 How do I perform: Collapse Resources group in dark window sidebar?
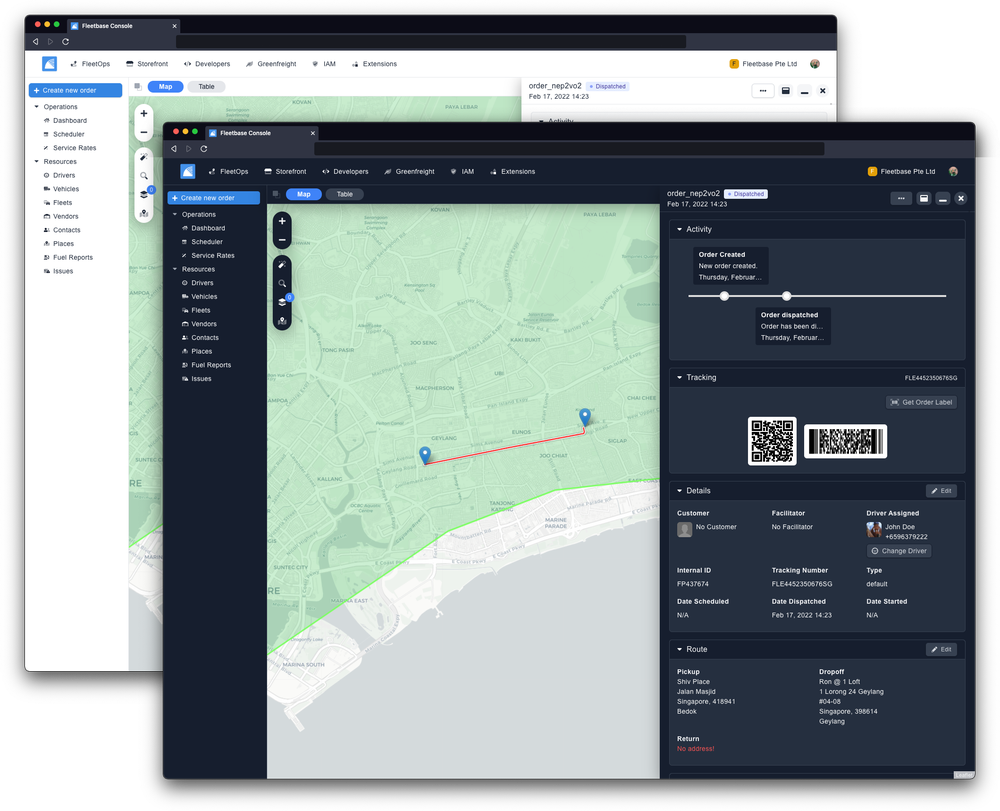175,269
